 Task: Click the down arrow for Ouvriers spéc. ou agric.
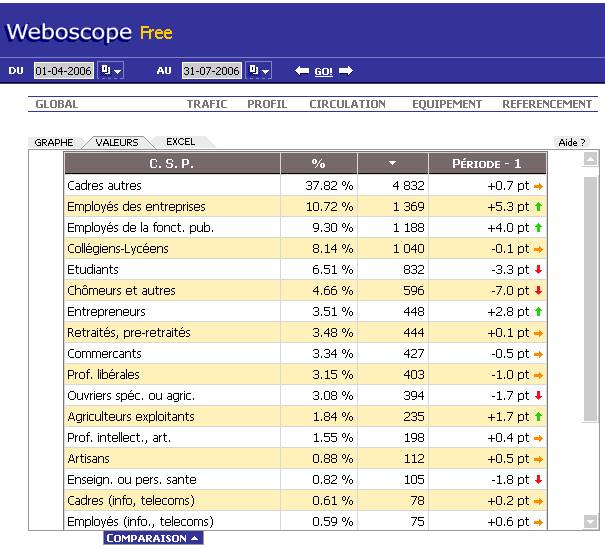539,395
